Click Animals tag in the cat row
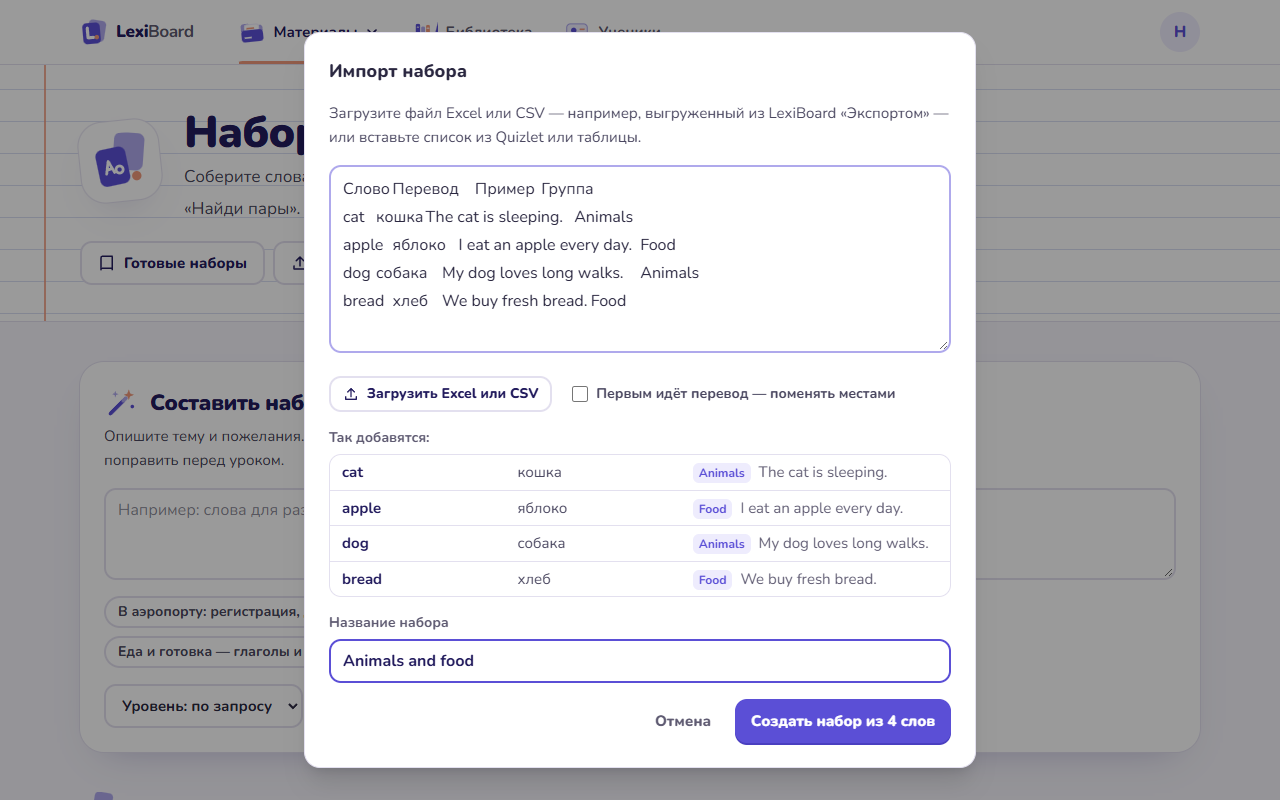The width and height of the screenshot is (1280, 800). coord(722,473)
